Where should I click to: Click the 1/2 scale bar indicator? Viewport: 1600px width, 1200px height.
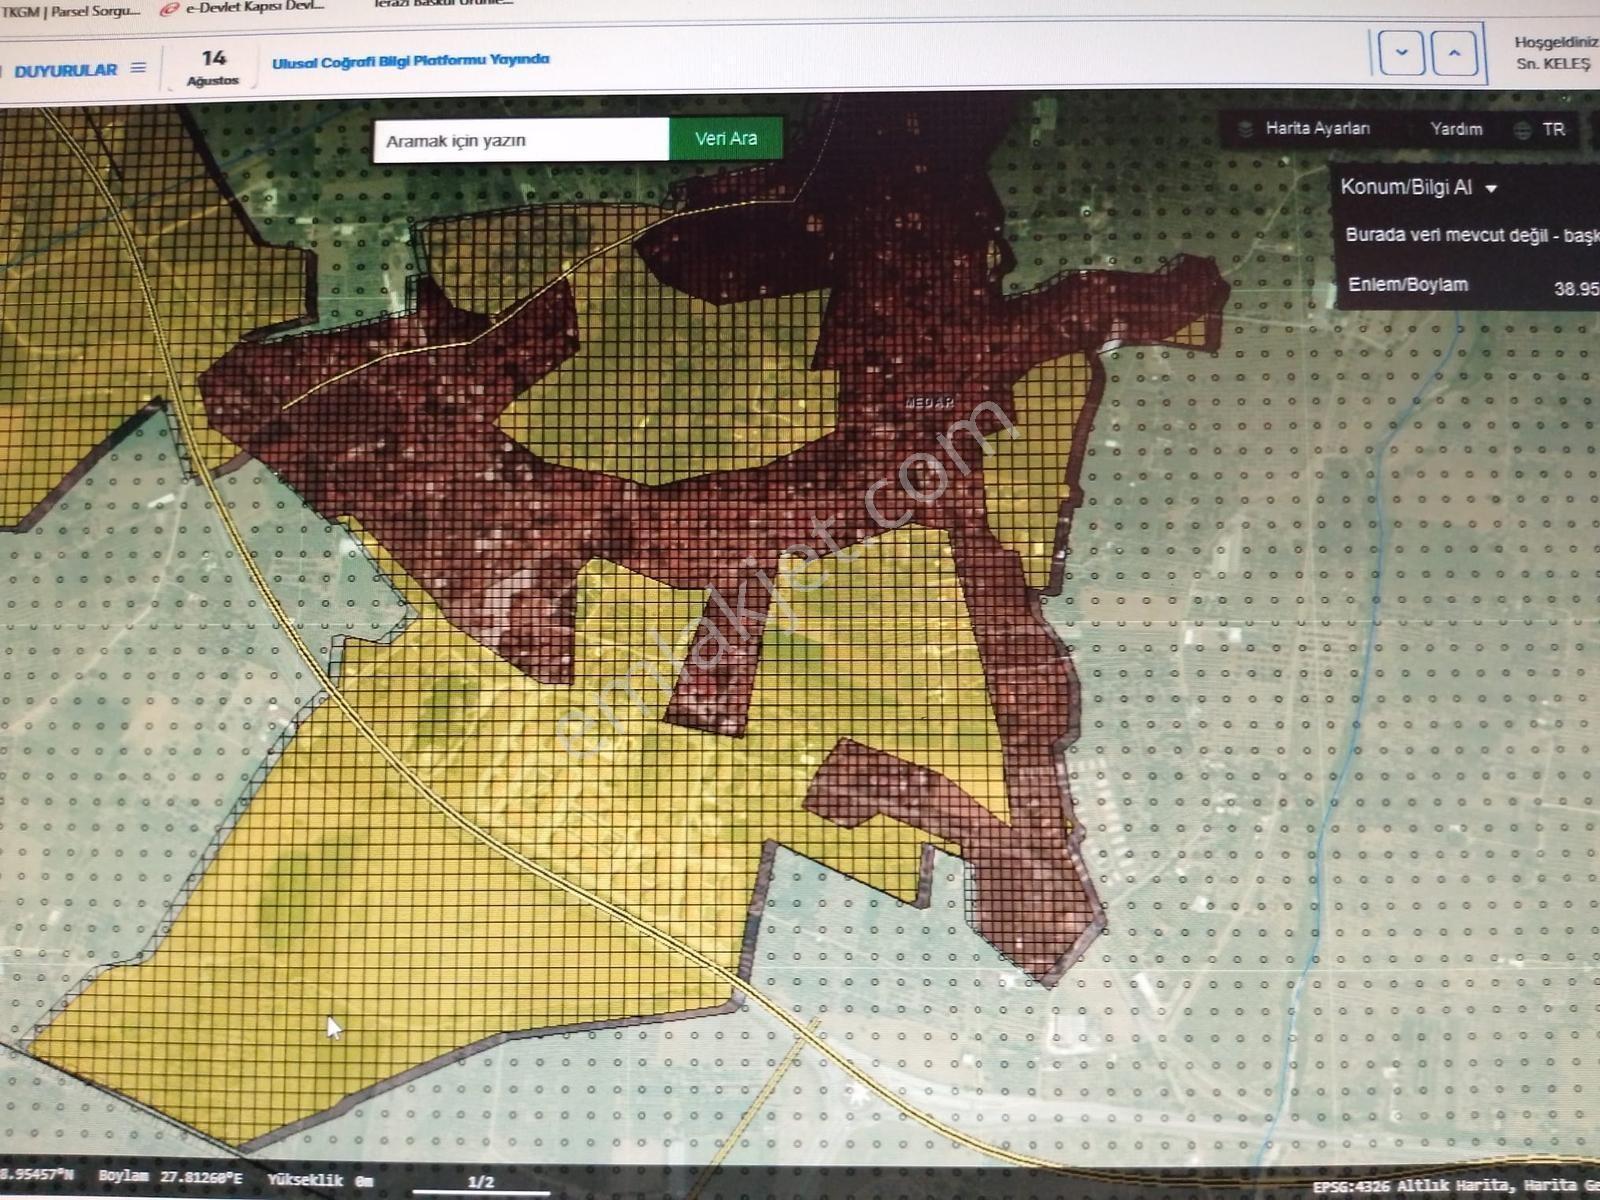(x=481, y=1183)
